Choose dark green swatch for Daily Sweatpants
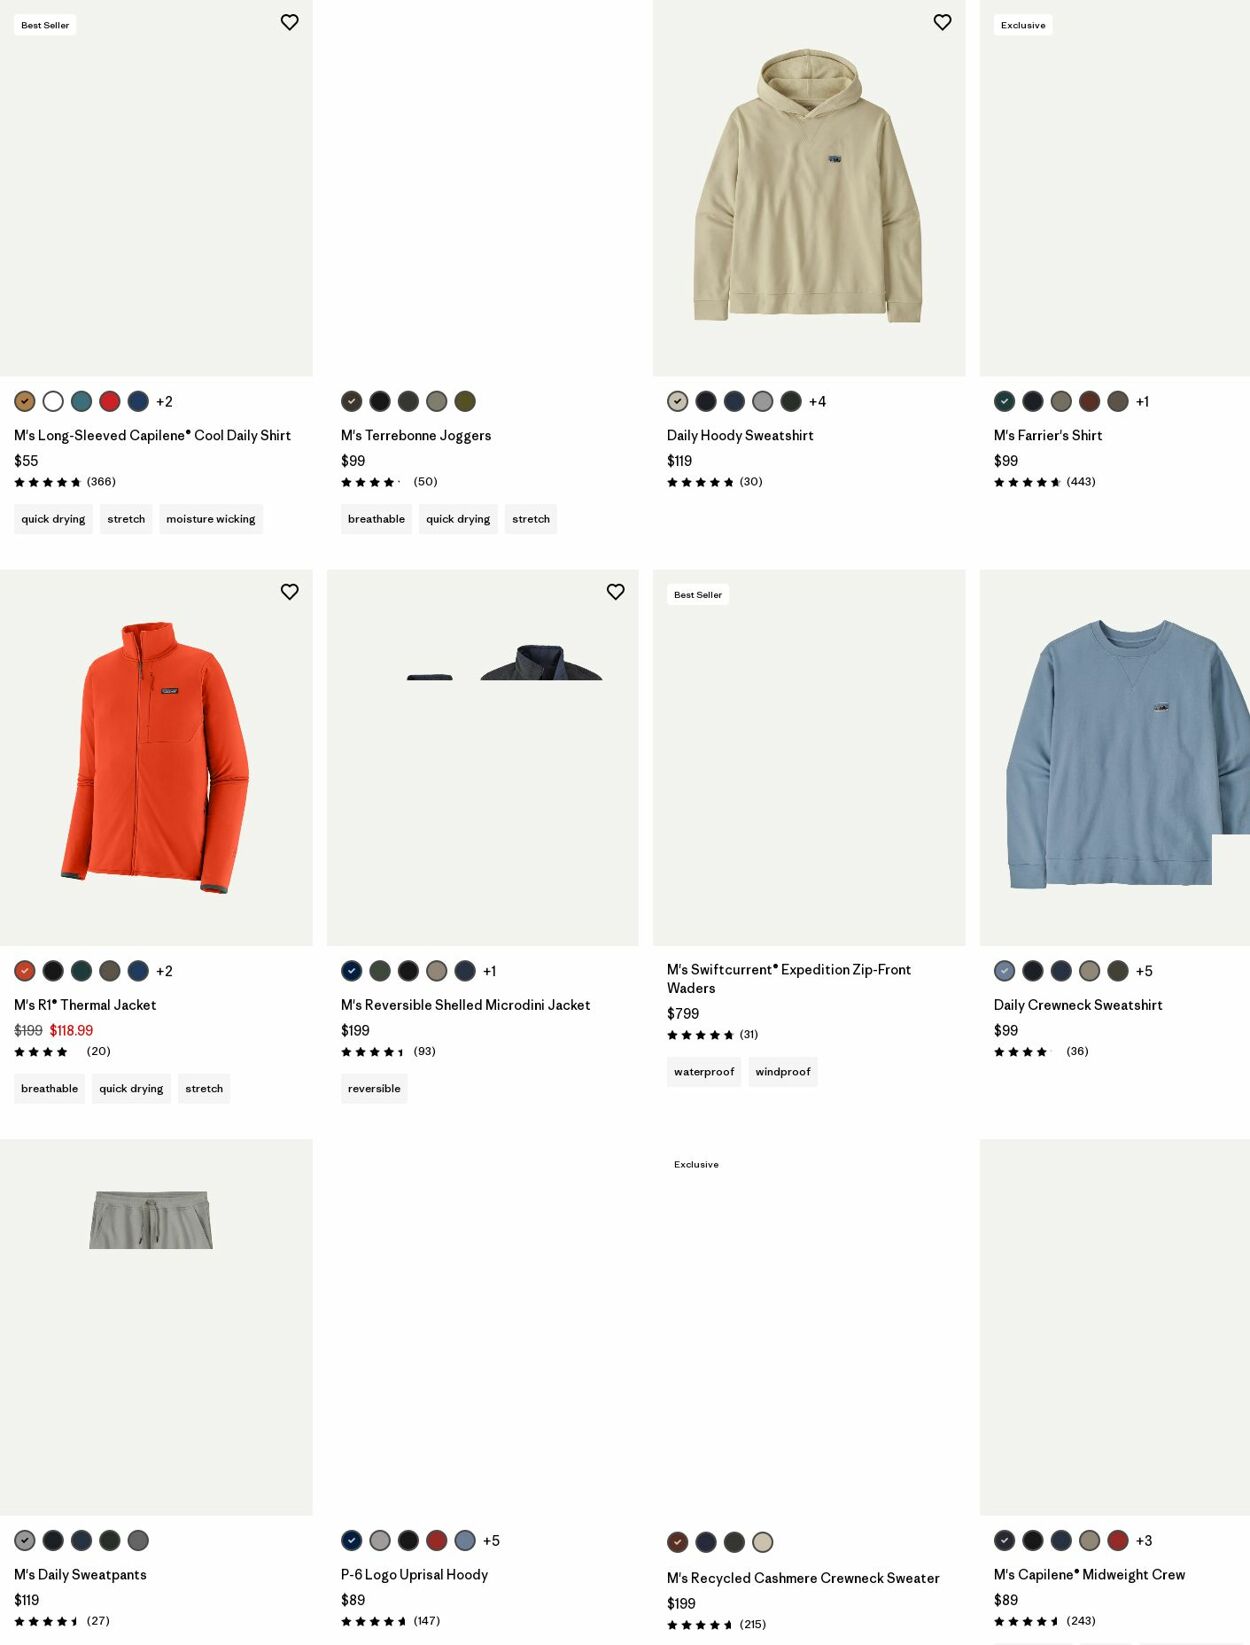This screenshot has width=1250, height=1645. (110, 1541)
